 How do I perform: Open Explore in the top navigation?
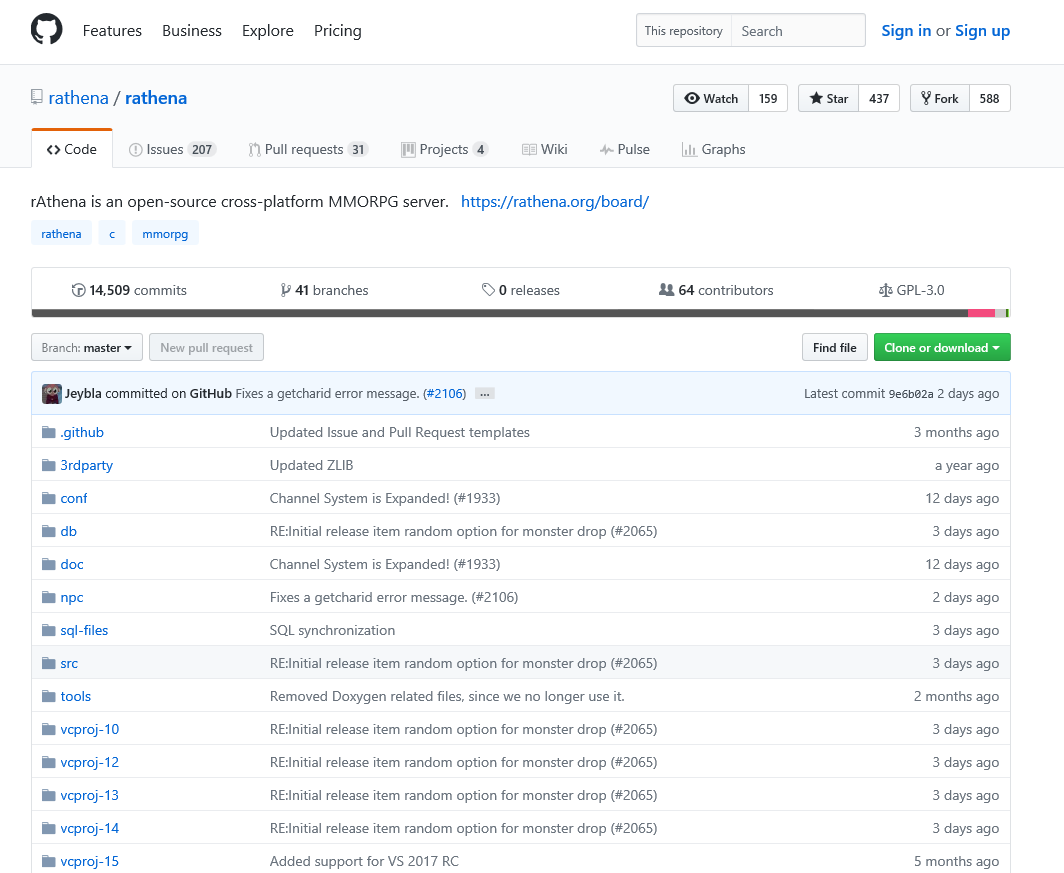268,31
